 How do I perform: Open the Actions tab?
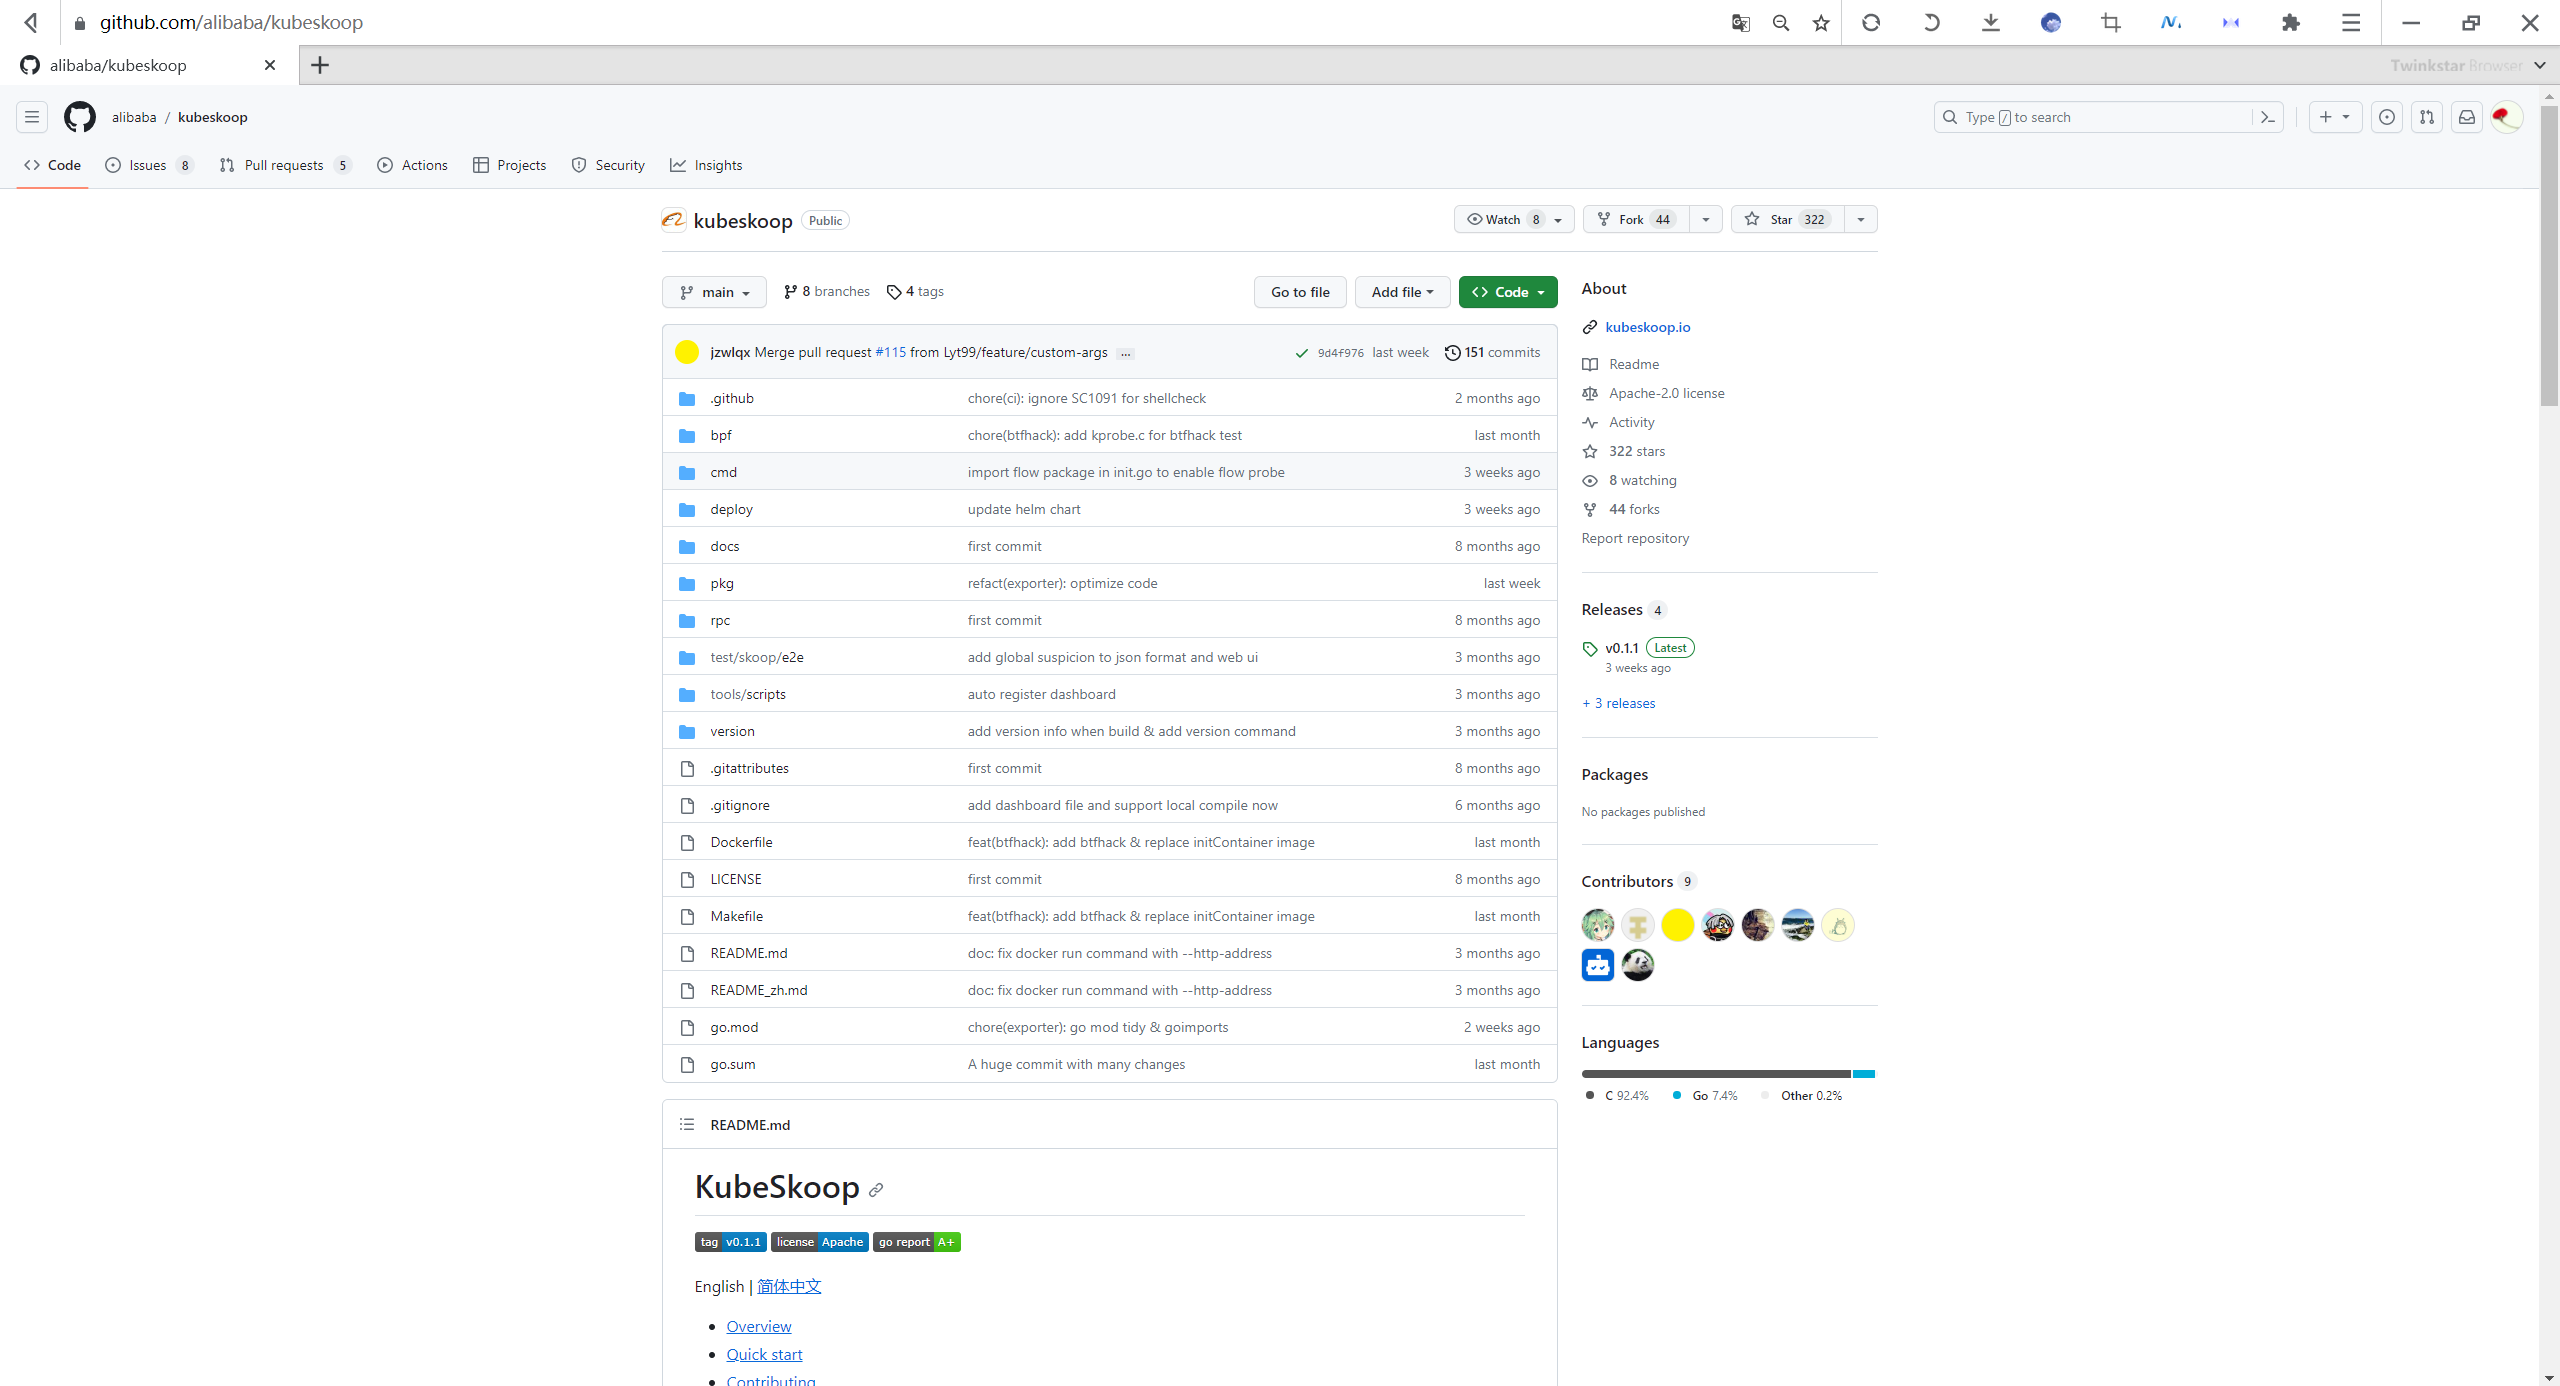(x=413, y=165)
